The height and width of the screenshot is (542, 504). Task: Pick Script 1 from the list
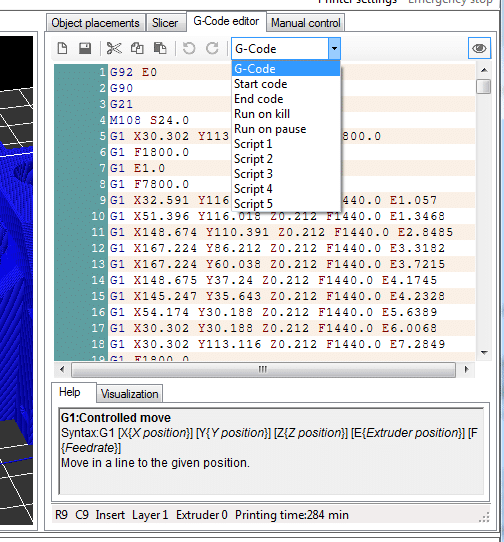tap(286, 144)
